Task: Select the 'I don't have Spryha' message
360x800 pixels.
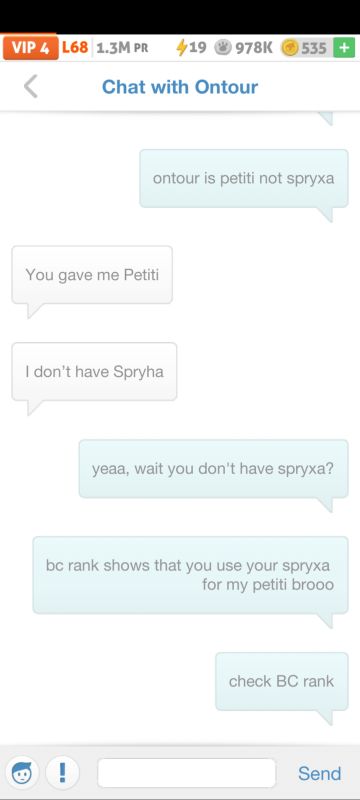Action: coord(94,371)
